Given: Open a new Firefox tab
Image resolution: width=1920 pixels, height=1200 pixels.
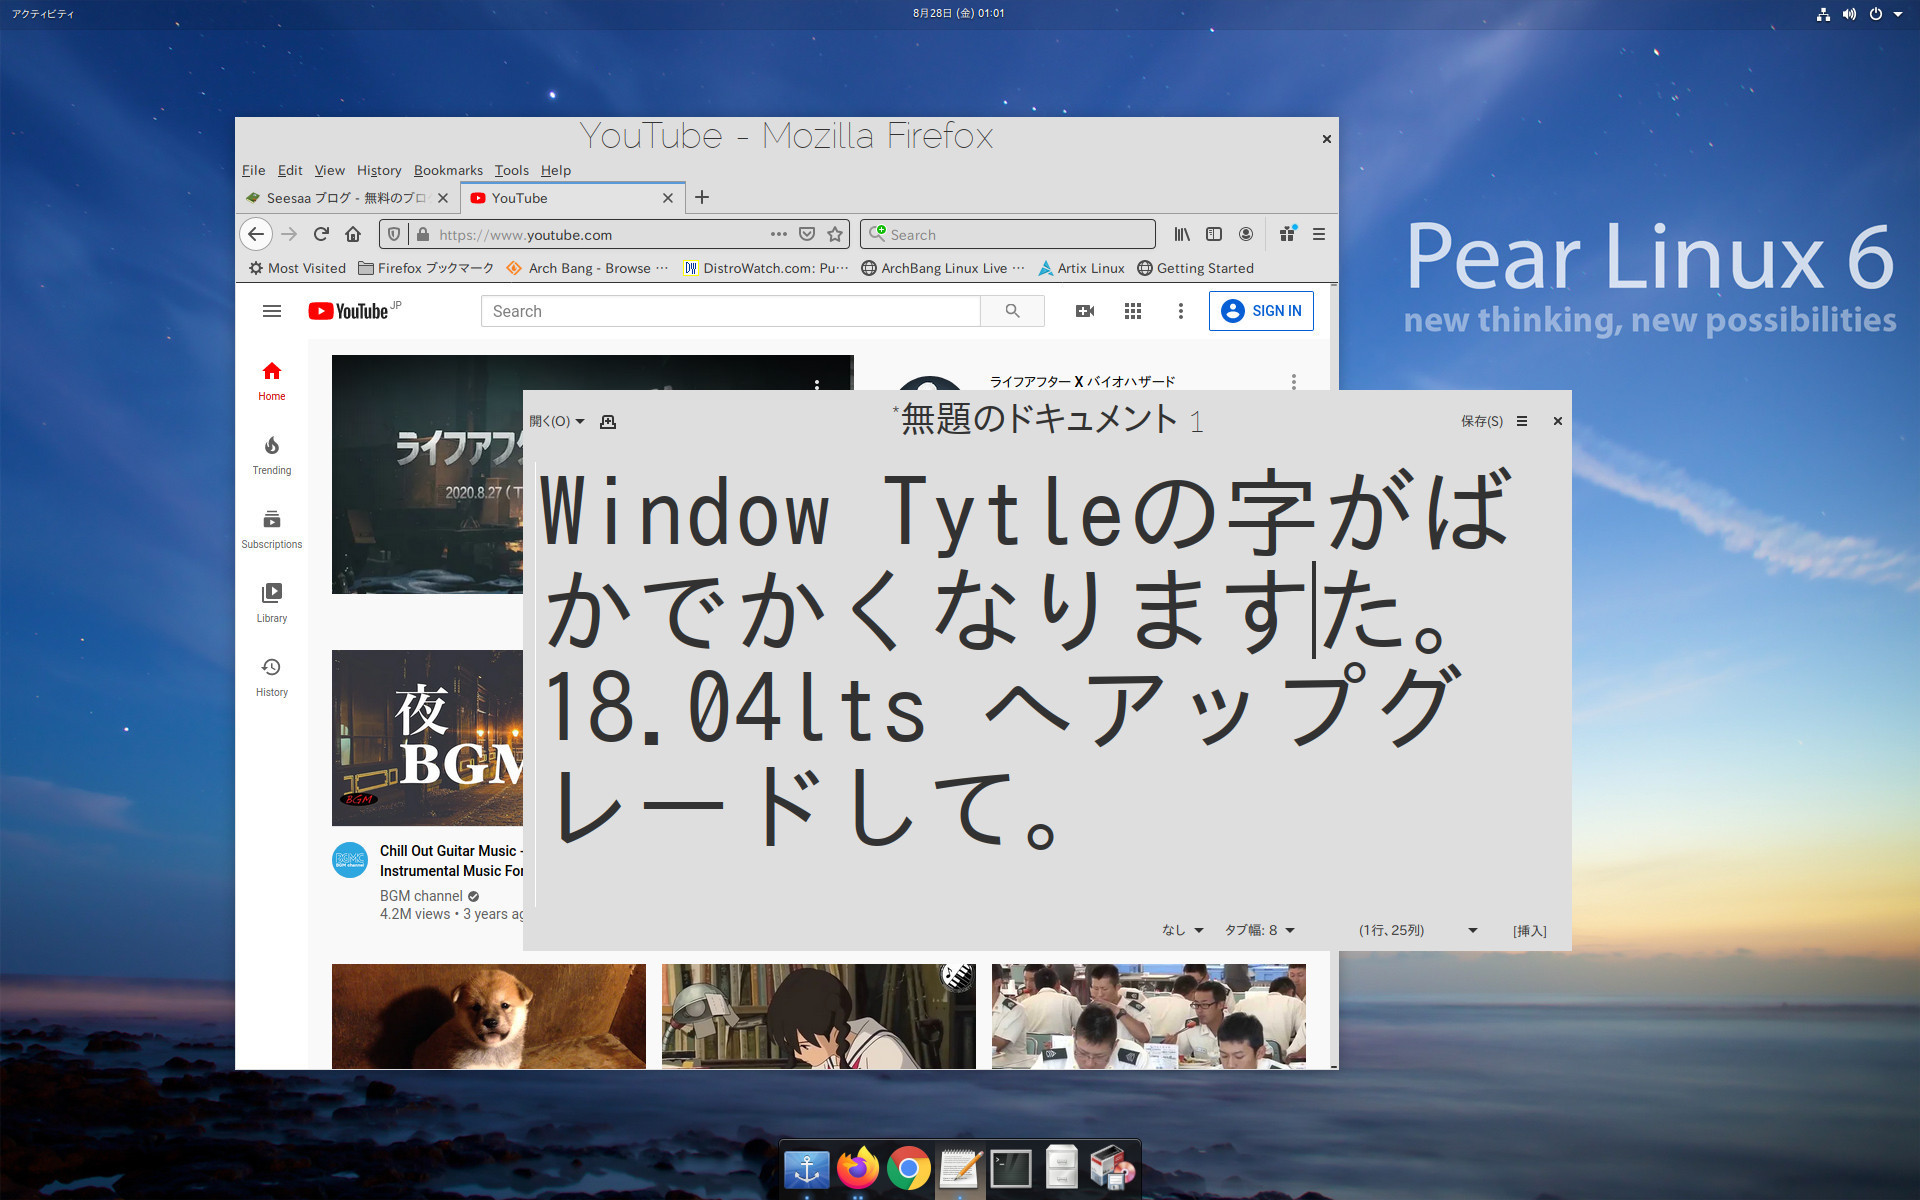Looking at the screenshot, I should 702,197.
